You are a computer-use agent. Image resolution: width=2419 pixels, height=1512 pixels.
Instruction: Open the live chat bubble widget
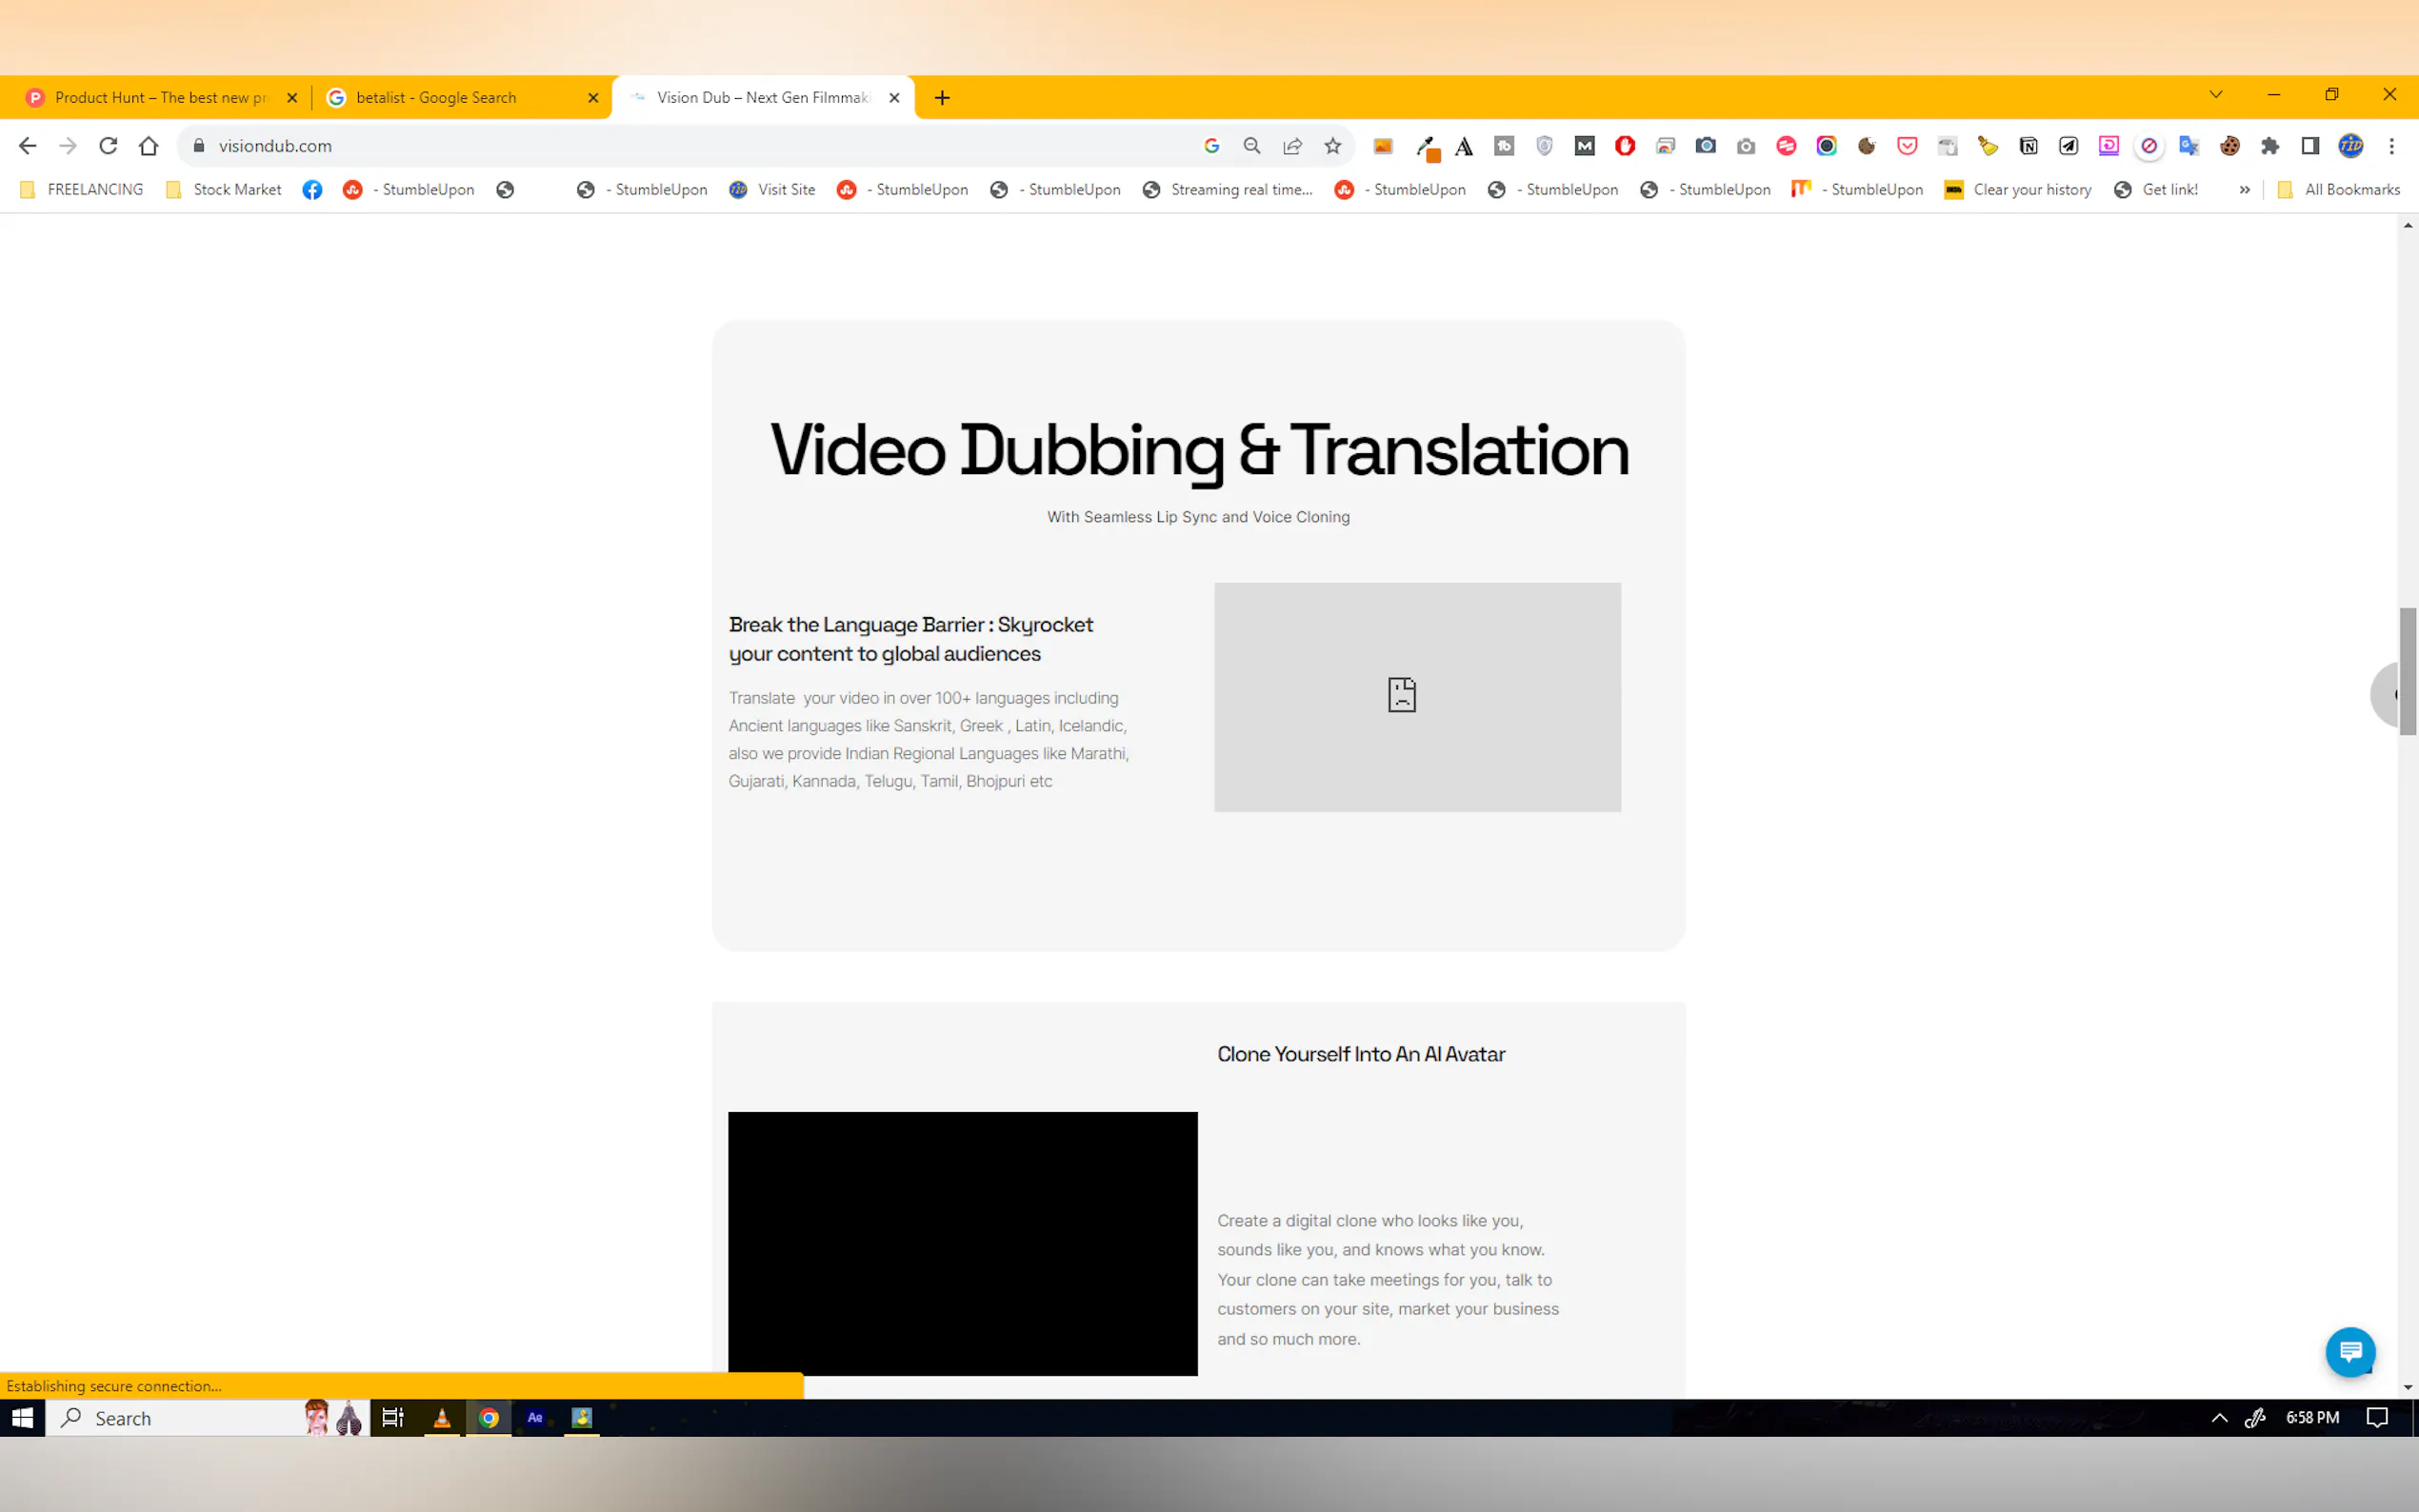(2350, 1352)
